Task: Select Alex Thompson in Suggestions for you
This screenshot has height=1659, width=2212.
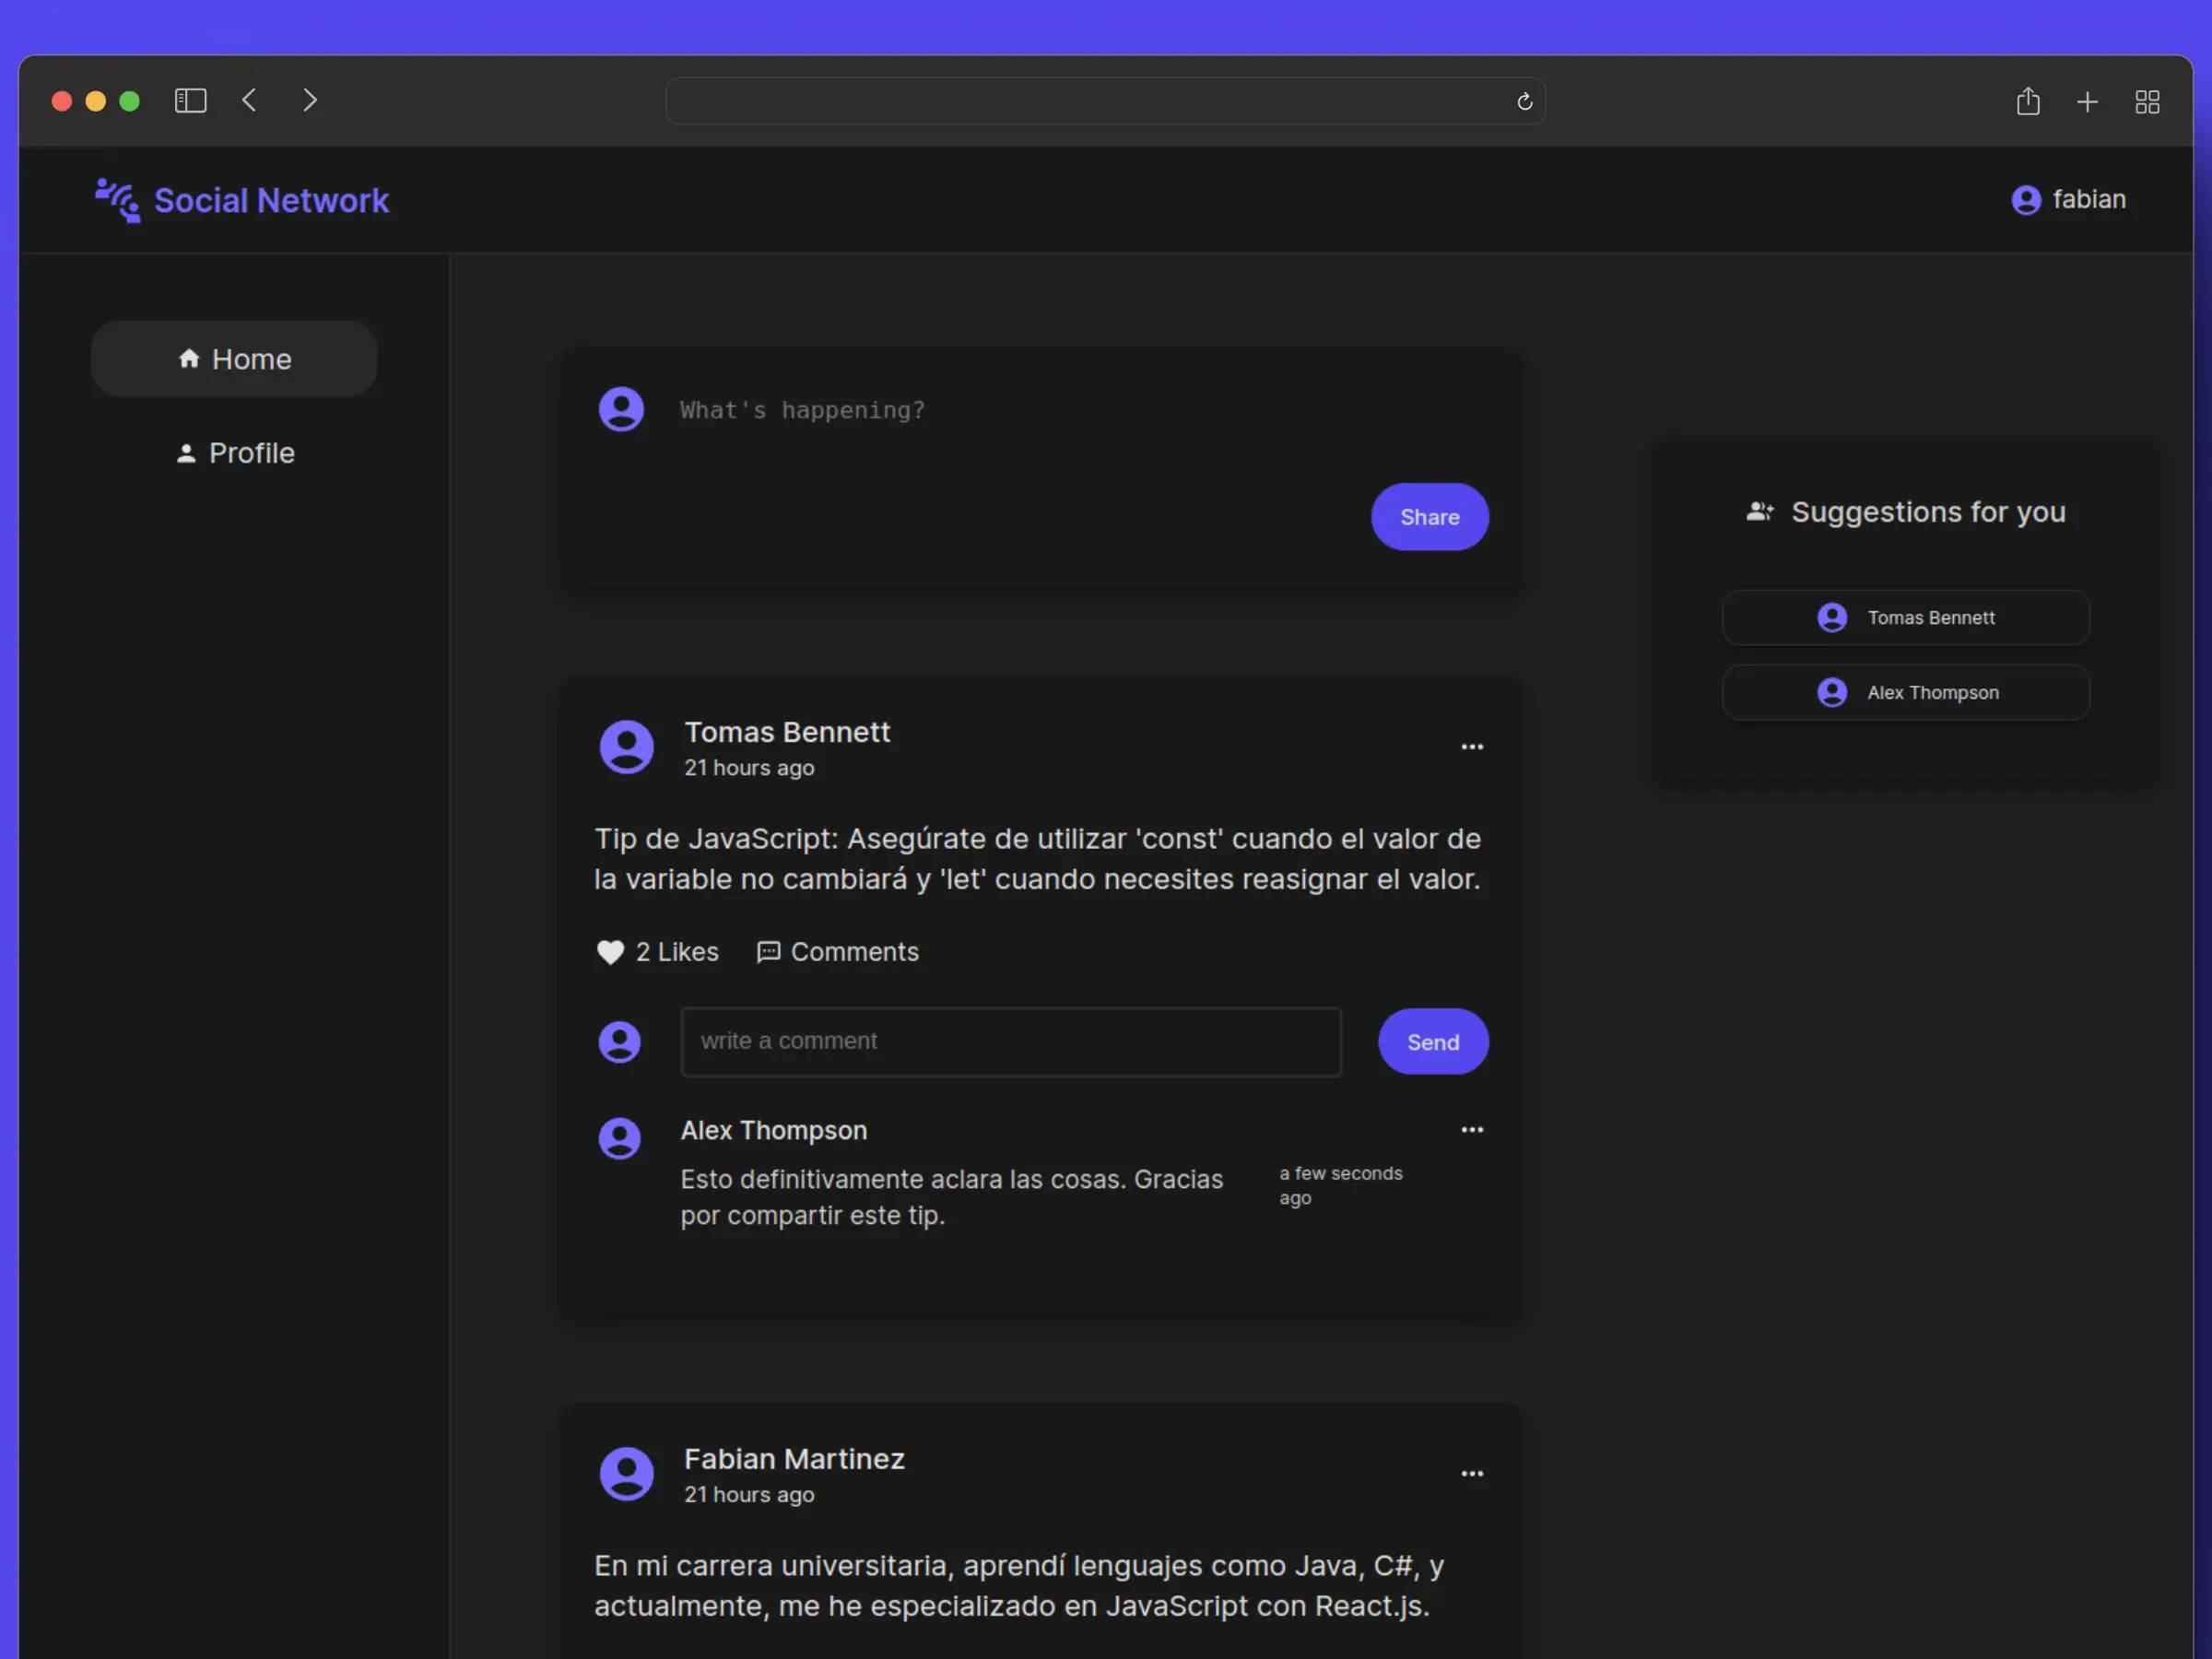Action: (x=1905, y=693)
